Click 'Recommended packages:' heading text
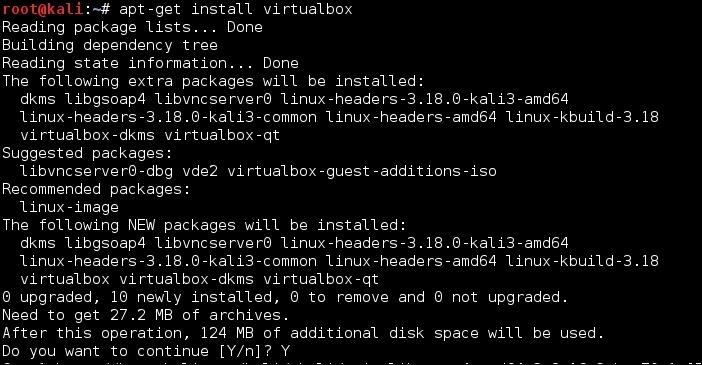The image size is (702, 365). pos(96,189)
